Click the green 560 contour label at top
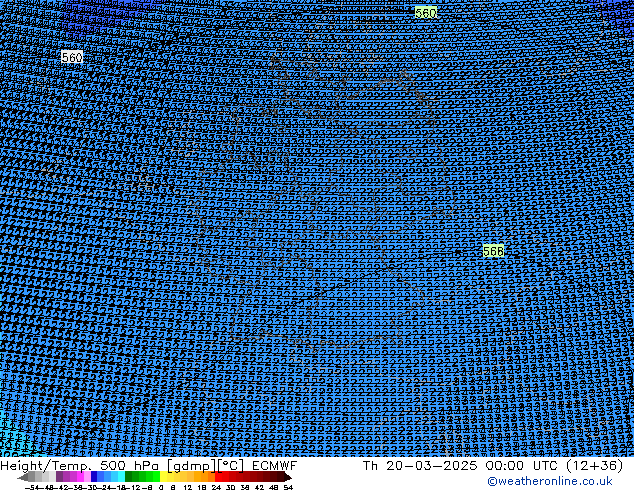634x490 pixels. (426, 13)
